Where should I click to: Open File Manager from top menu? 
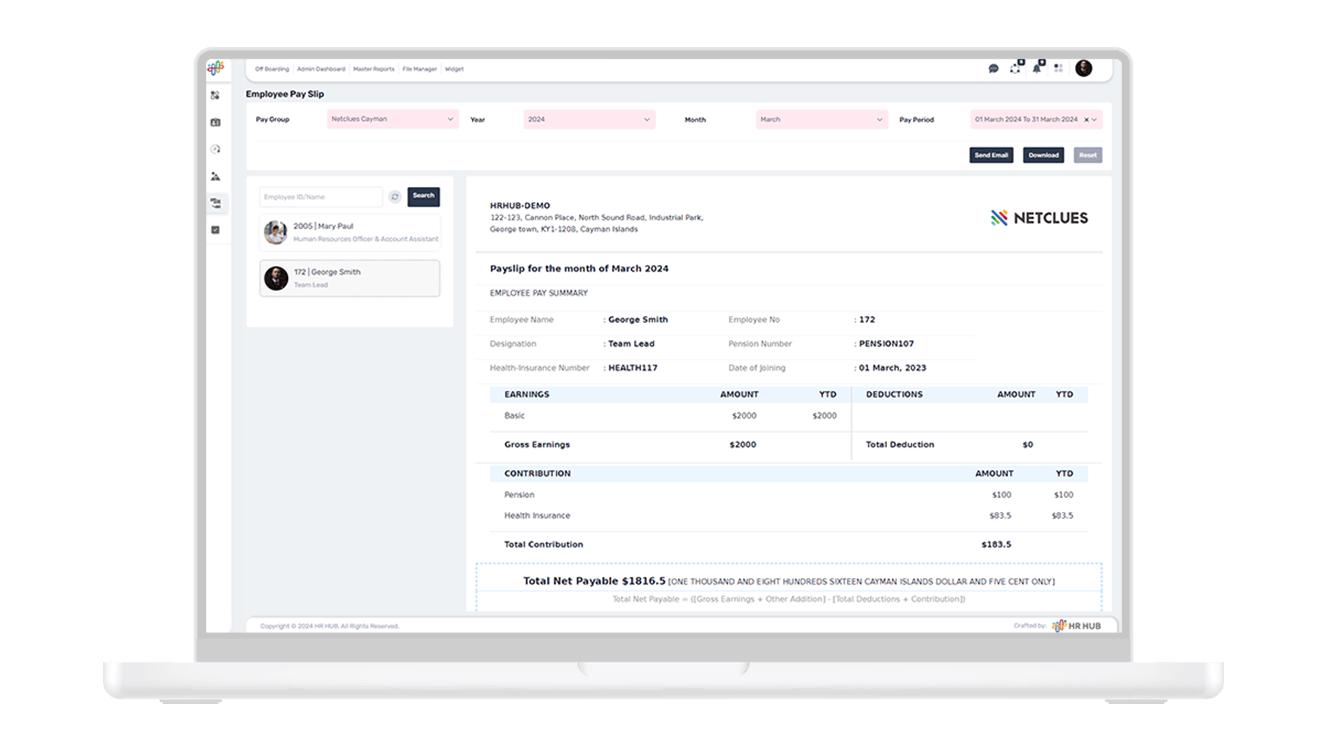(420, 69)
